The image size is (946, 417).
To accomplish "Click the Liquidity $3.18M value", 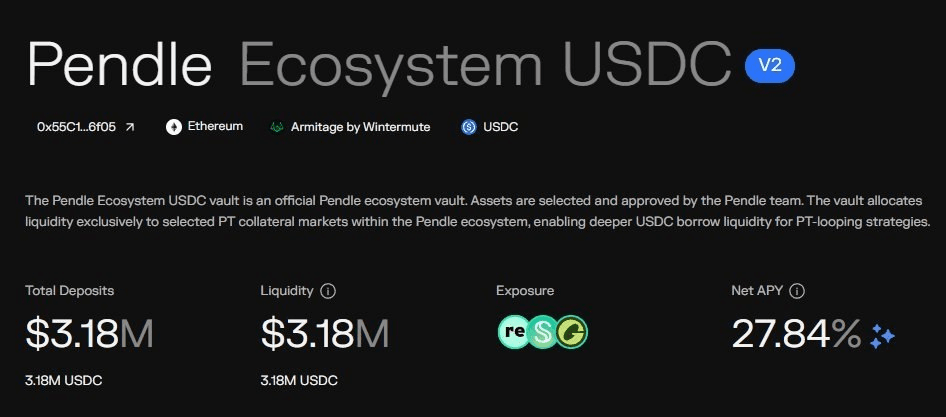I will (325, 334).
